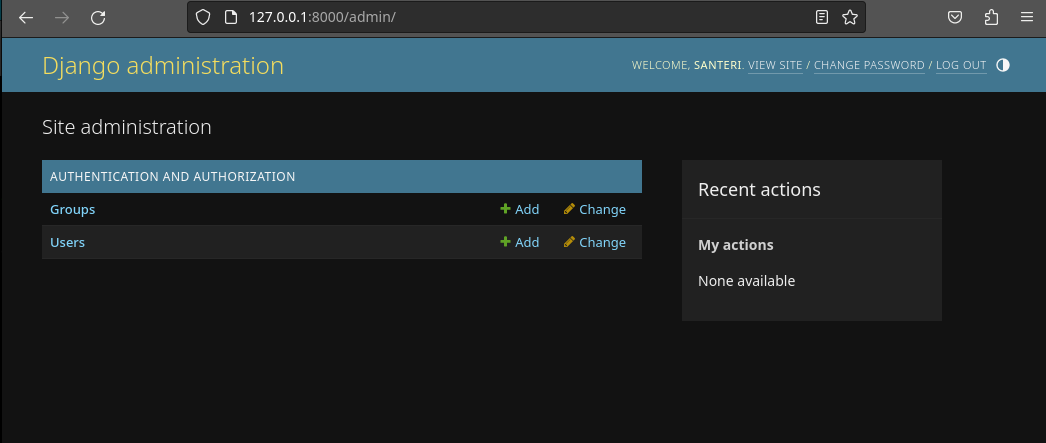This screenshot has height=443, width=1046.
Task: Open the Pocket save icon
Action: (x=955, y=17)
